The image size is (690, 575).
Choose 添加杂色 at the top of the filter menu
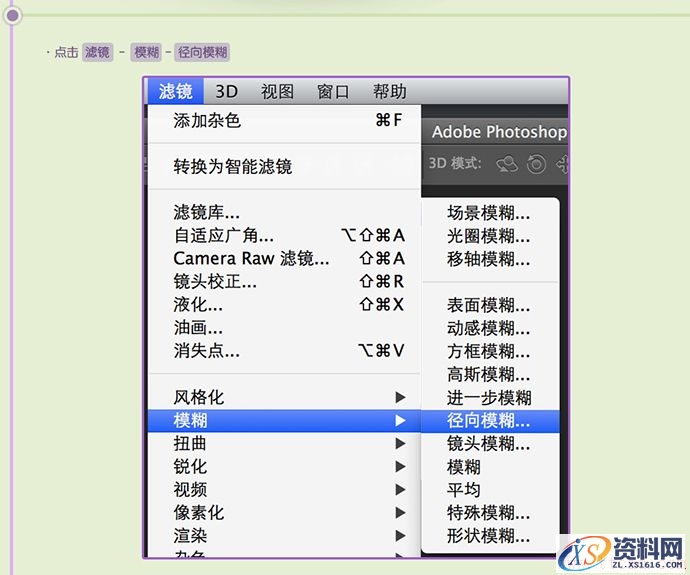pos(284,120)
